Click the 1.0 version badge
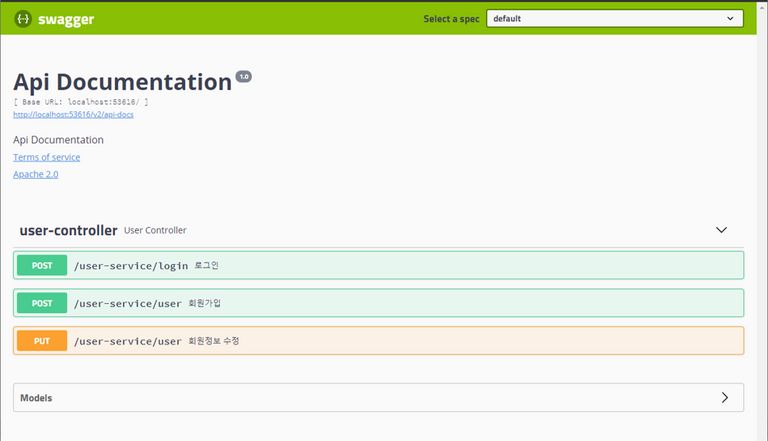 (x=244, y=76)
